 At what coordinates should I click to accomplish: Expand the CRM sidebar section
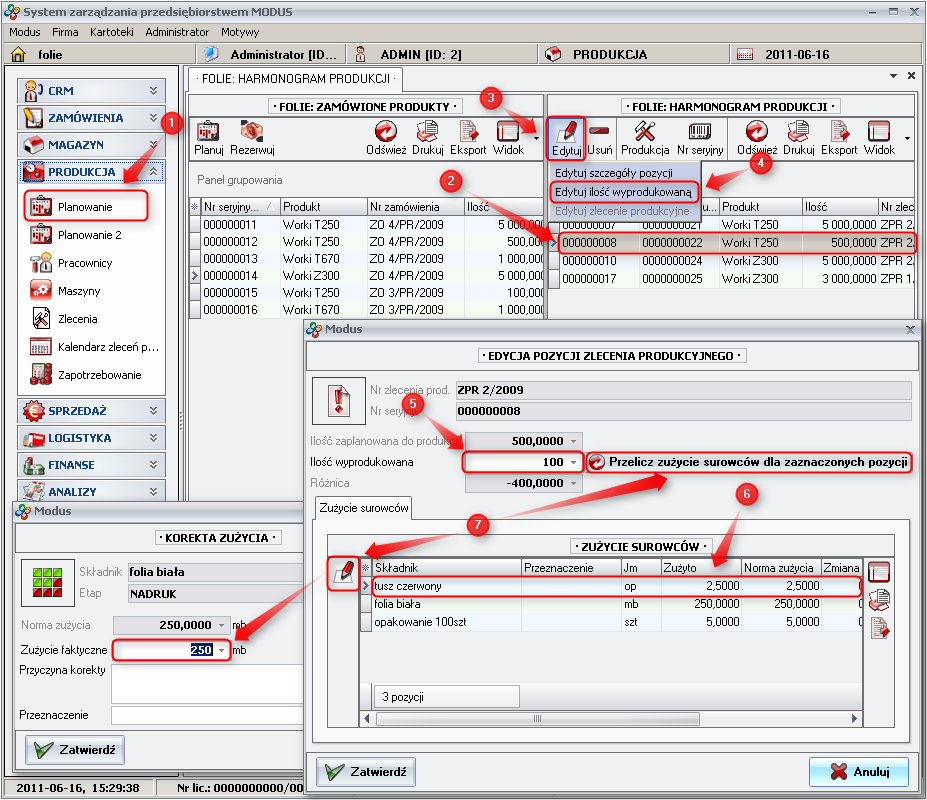pos(91,90)
